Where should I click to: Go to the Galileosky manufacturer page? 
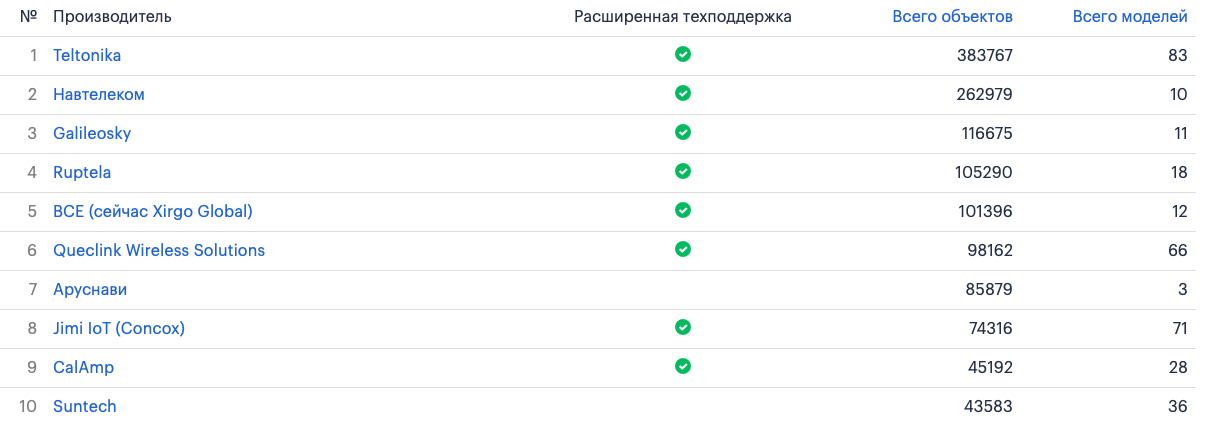pyautogui.click(x=92, y=134)
